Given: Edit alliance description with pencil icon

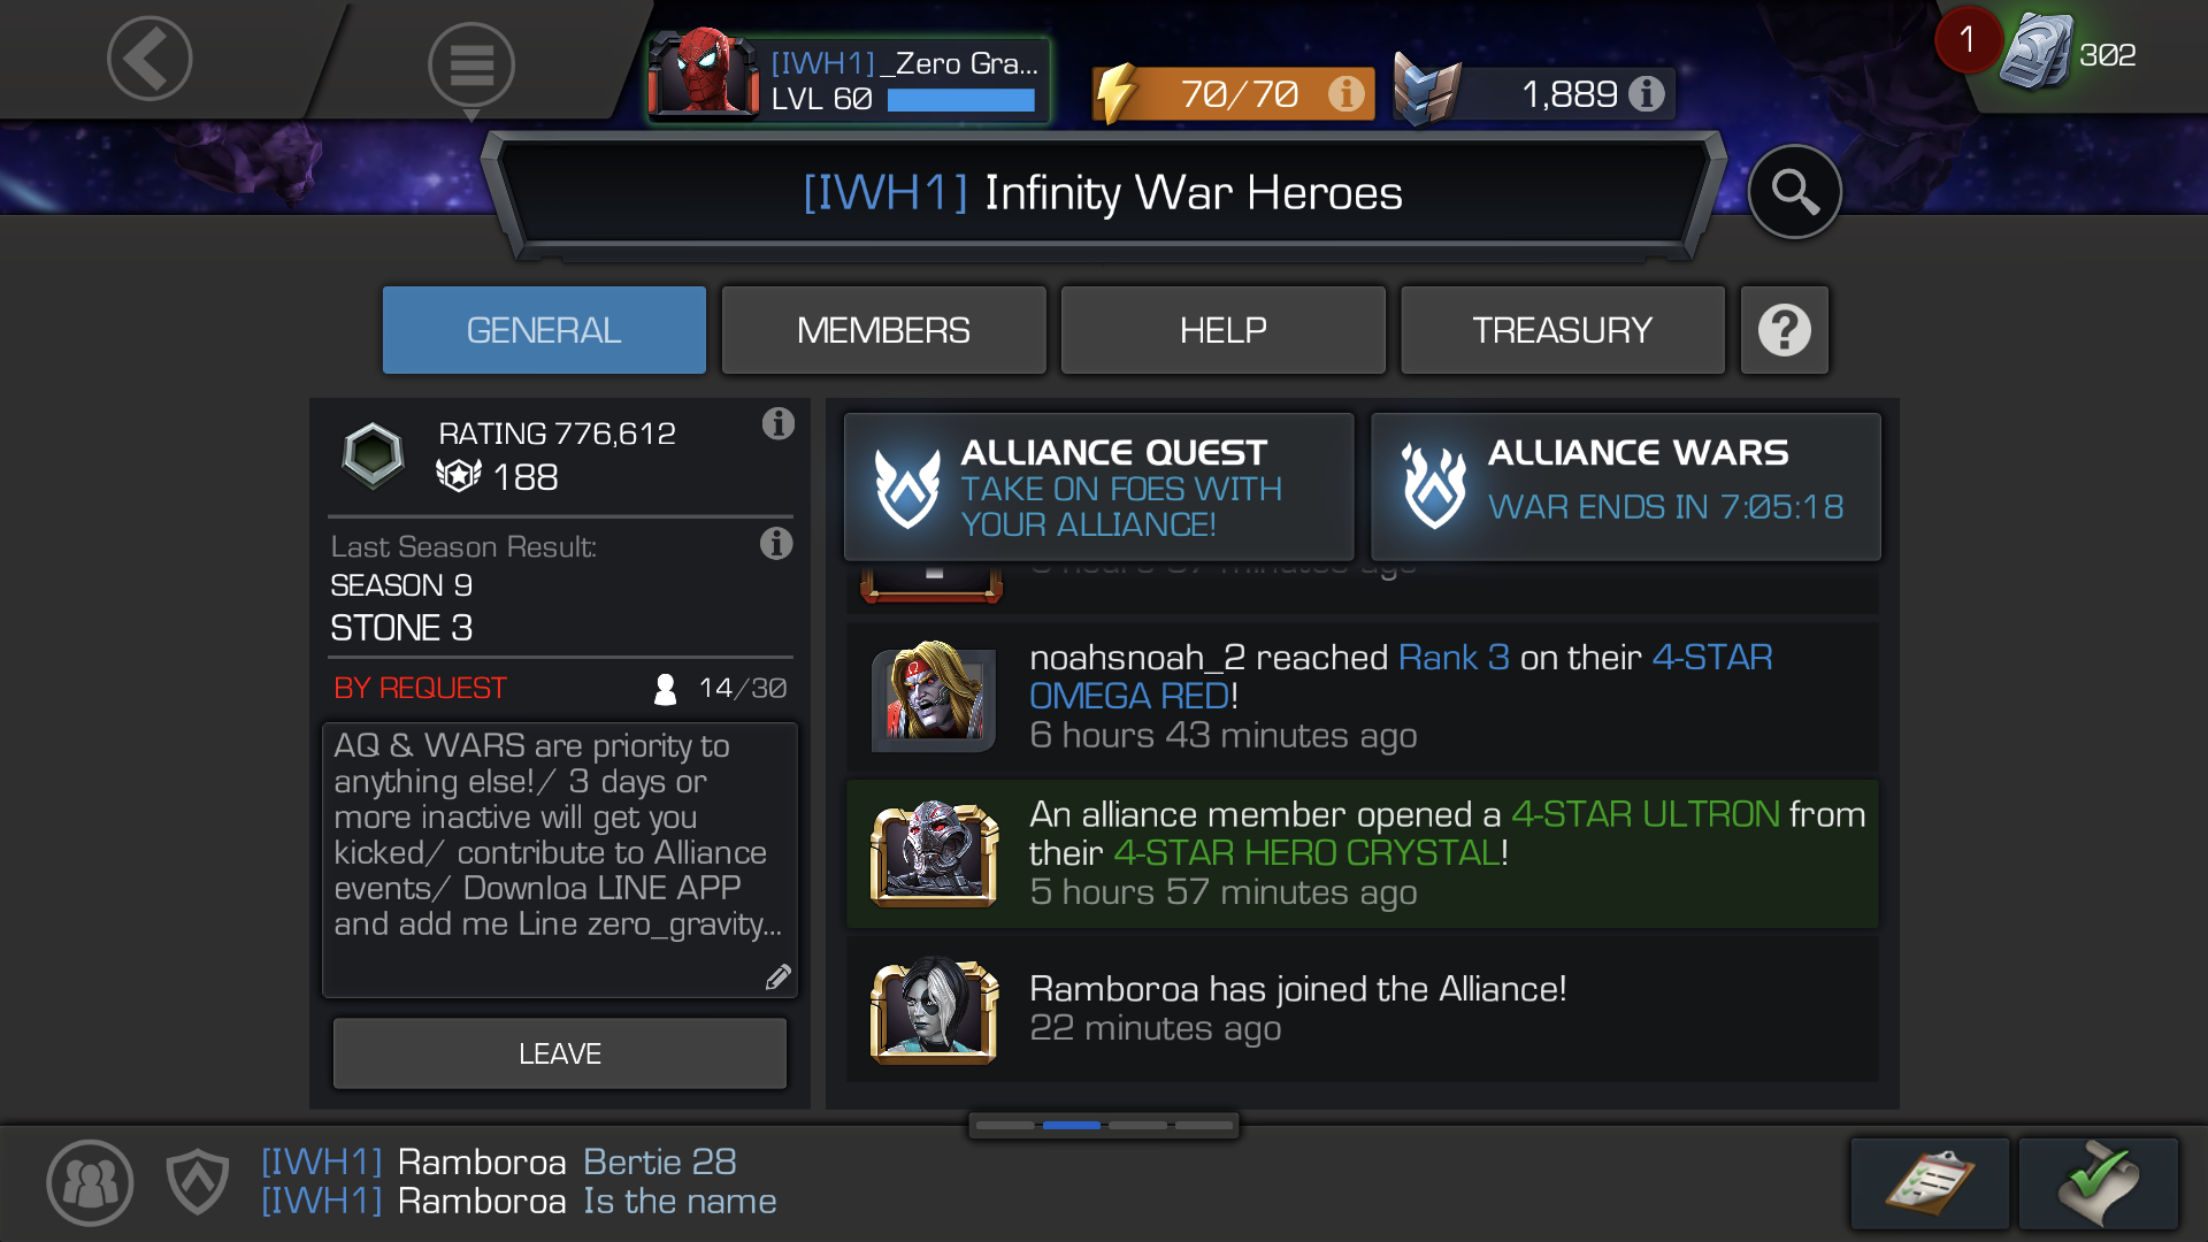Looking at the screenshot, I should [x=778, y=976].
